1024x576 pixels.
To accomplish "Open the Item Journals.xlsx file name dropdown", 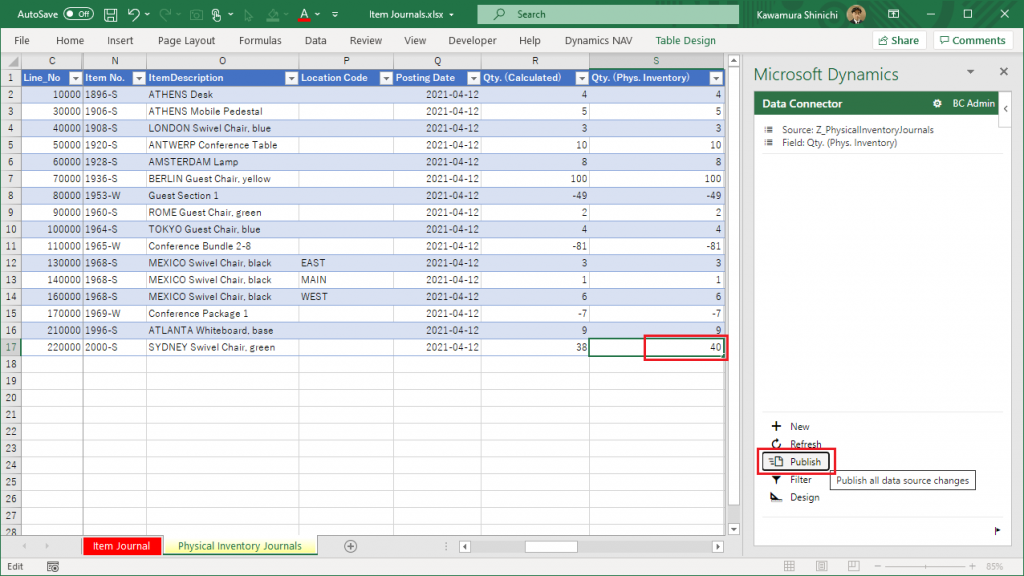I will [x=451, y=14].
